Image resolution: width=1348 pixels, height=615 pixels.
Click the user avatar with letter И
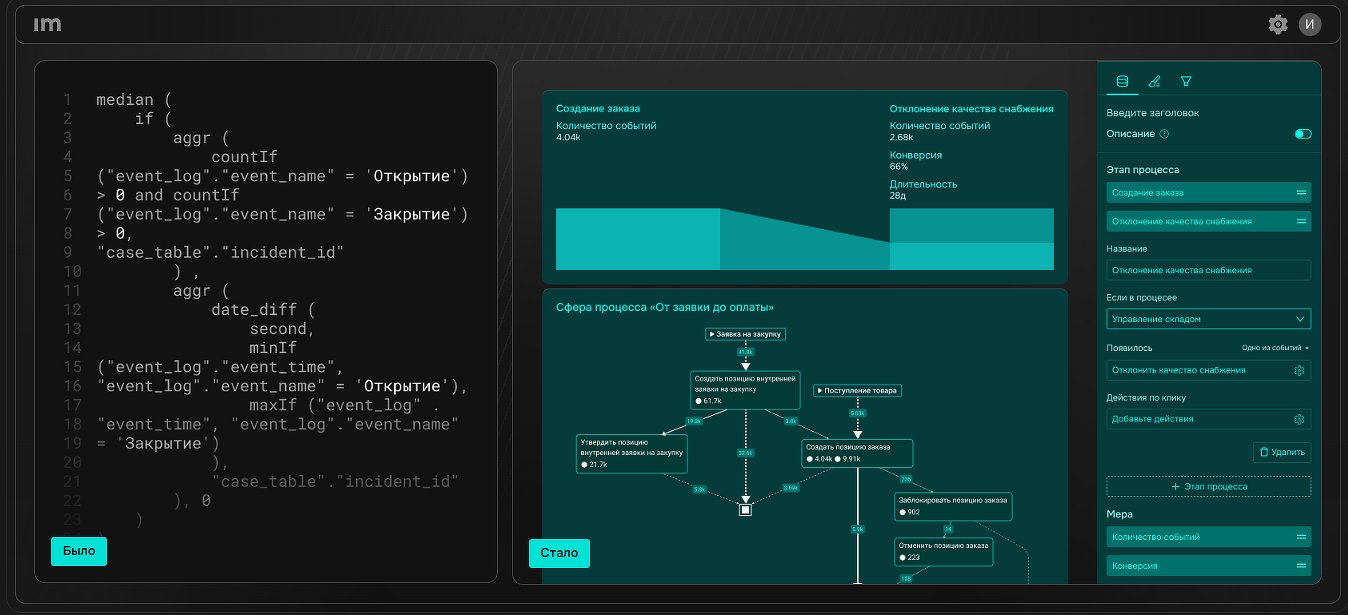coord(1309,25)
